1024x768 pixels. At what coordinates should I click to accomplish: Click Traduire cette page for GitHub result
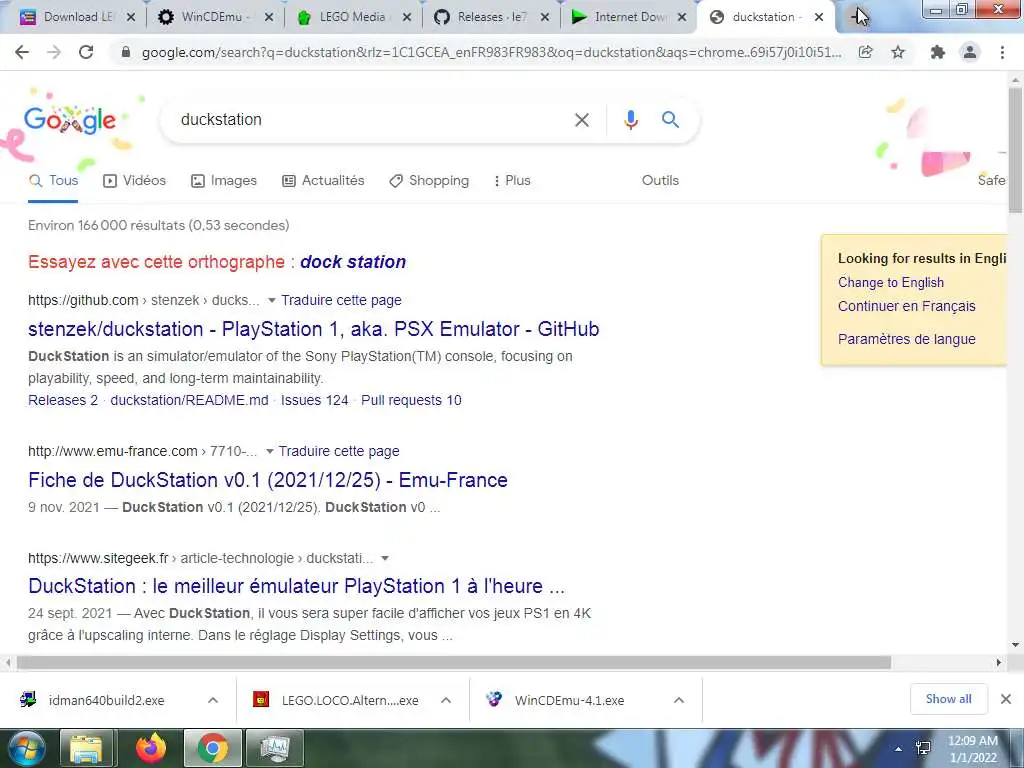[x=341, y=300]
